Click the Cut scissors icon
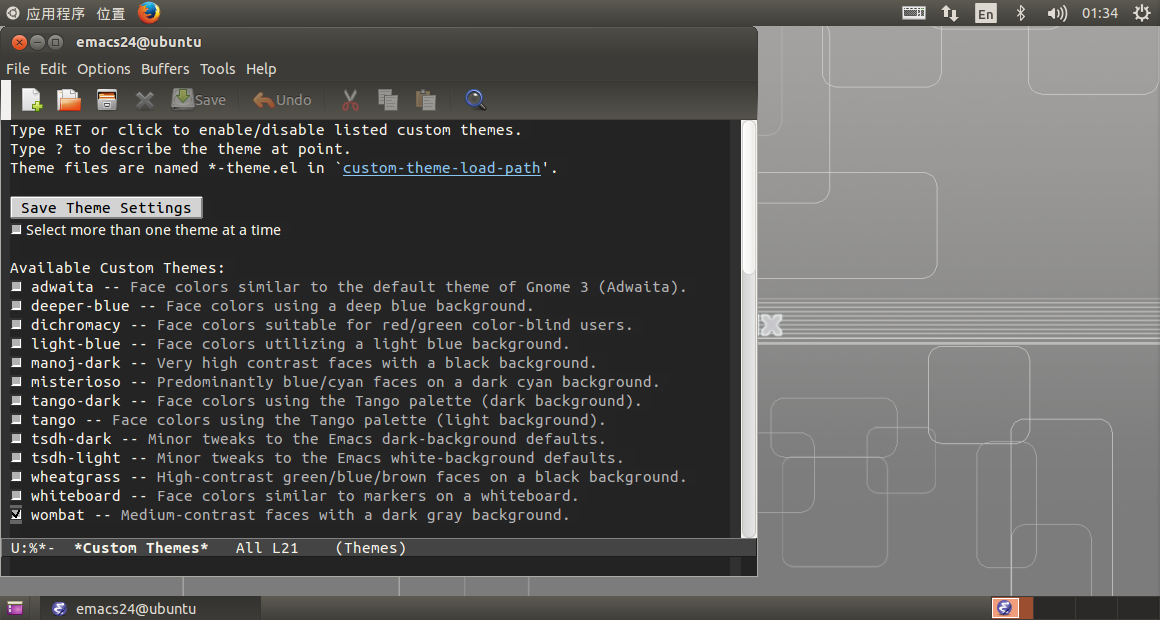The width and height of the screenshot is (1160, 620). [x=351, y=99]
